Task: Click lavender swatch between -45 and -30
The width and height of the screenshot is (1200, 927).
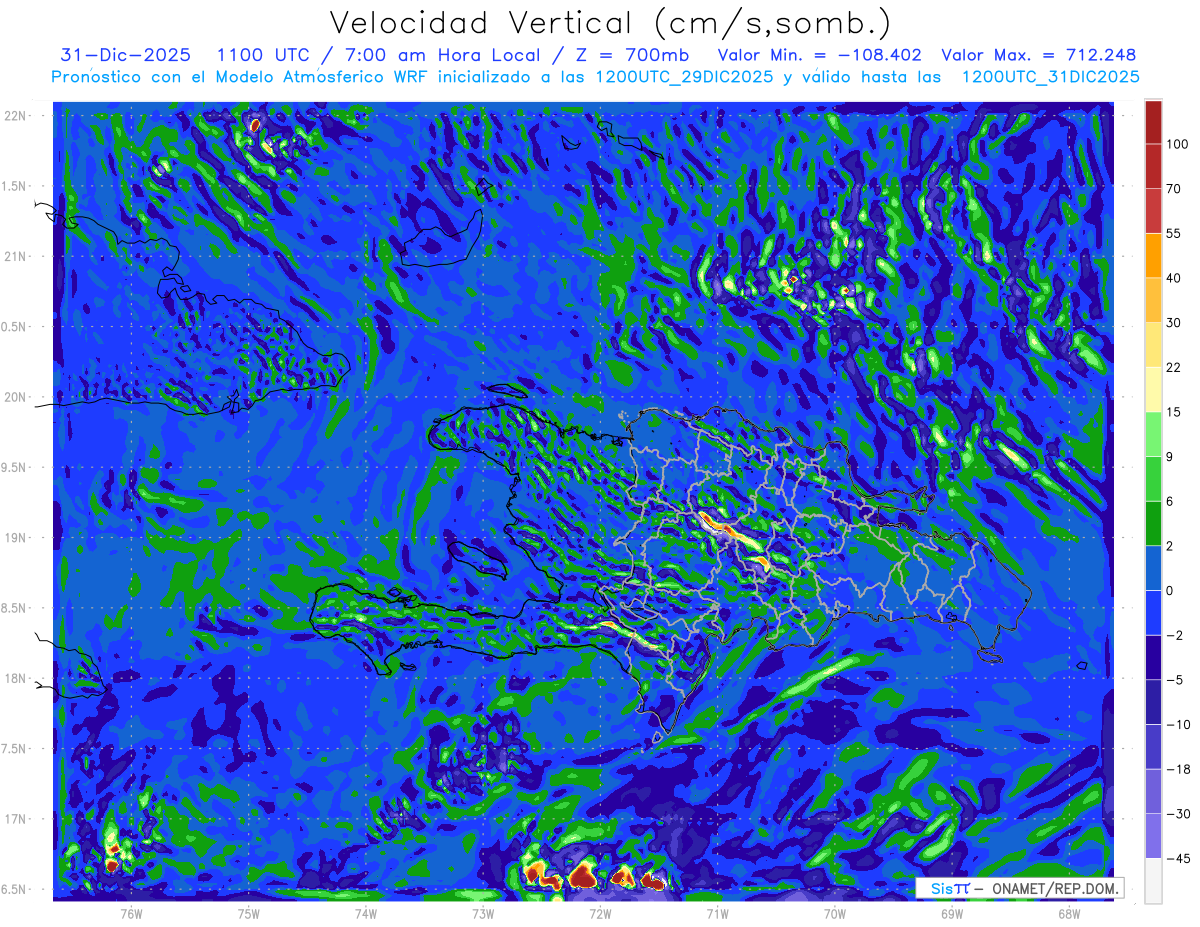Action: pyautogui.click(x=1153, y=837)
